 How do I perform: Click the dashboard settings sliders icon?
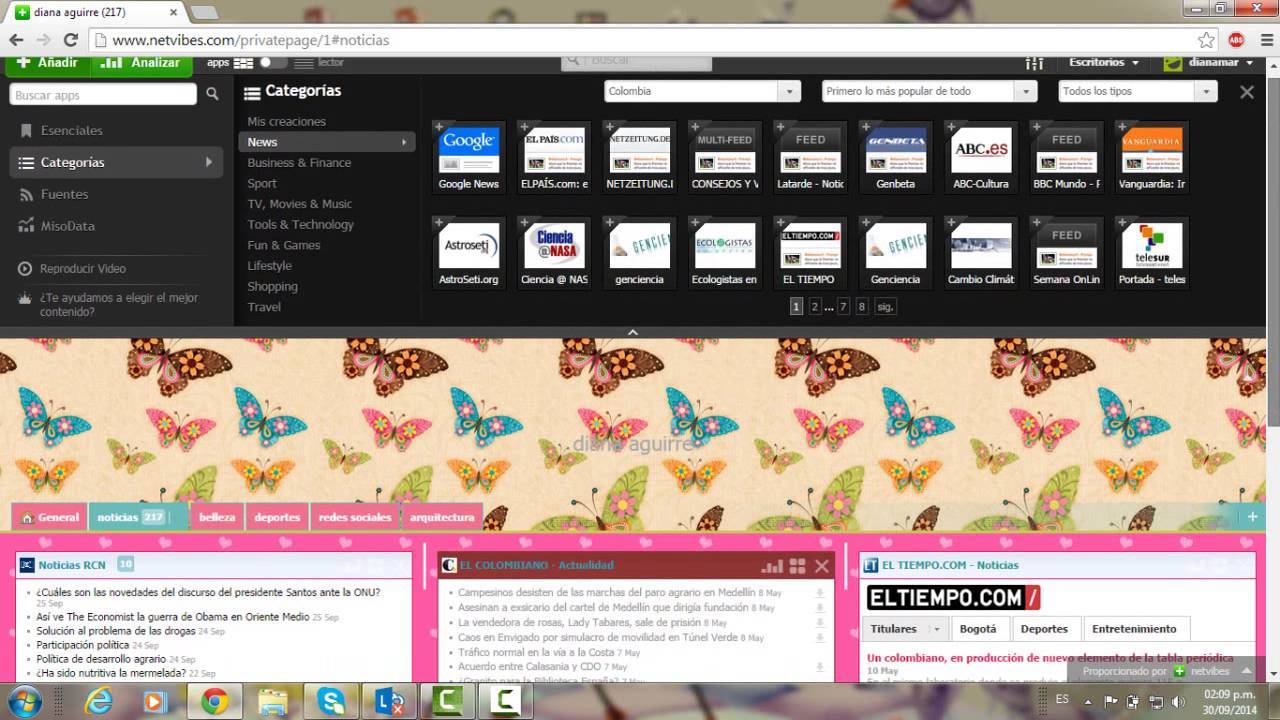click(x=1034, y=63)
